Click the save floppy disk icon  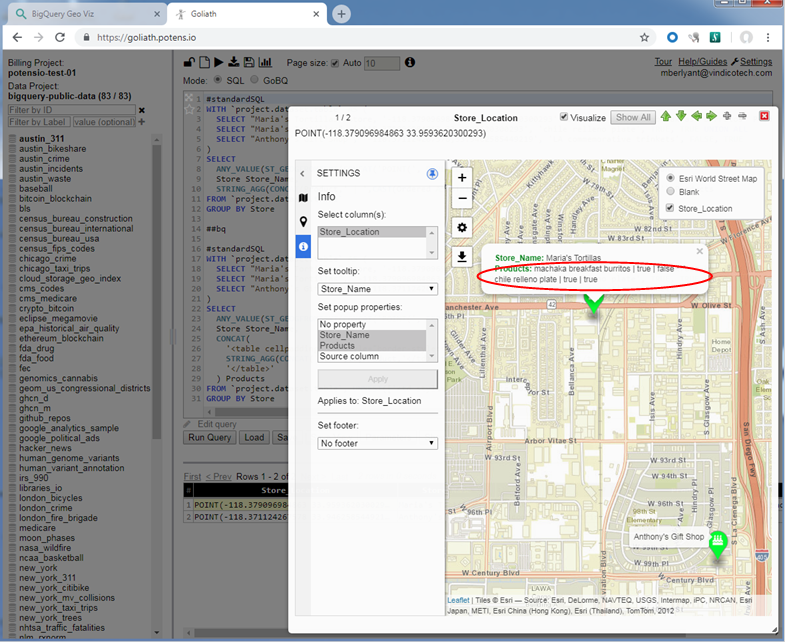249,63
